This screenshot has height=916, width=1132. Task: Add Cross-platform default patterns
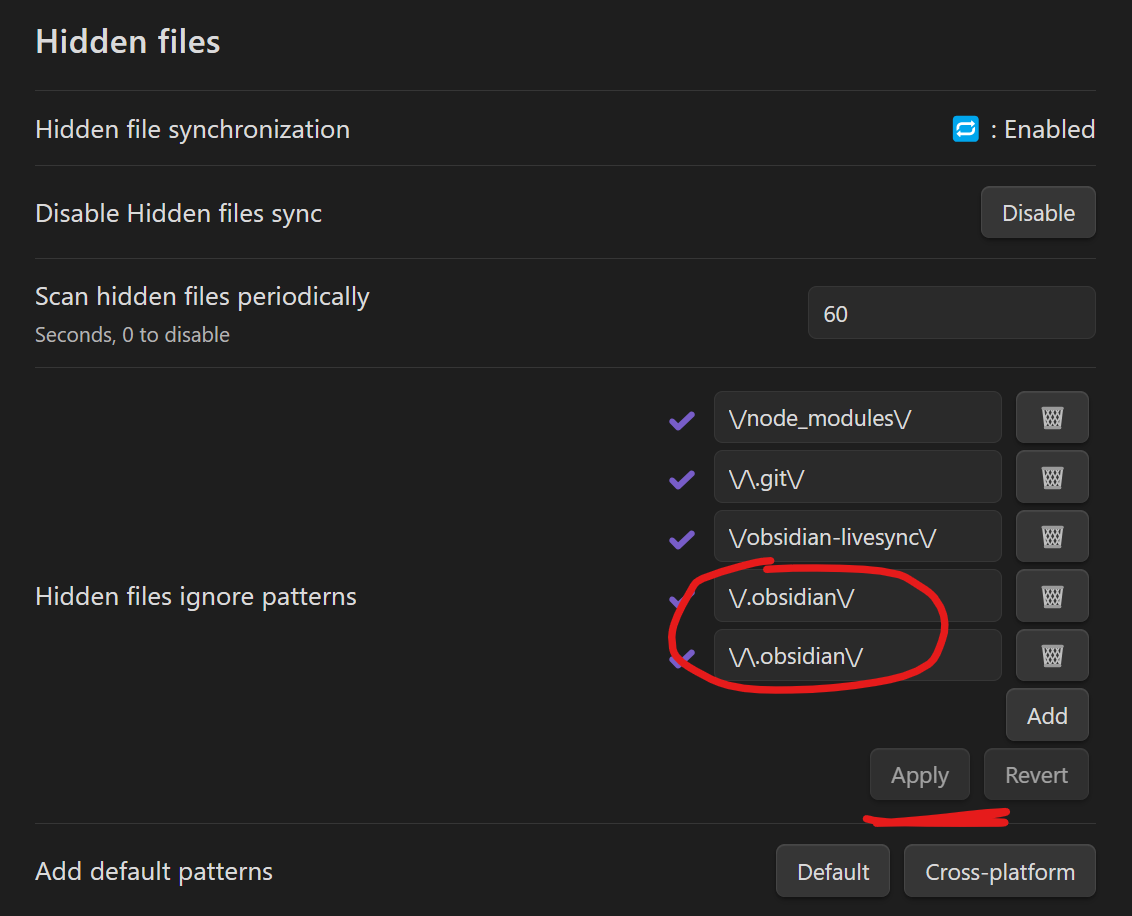click(x=999, y=872)
